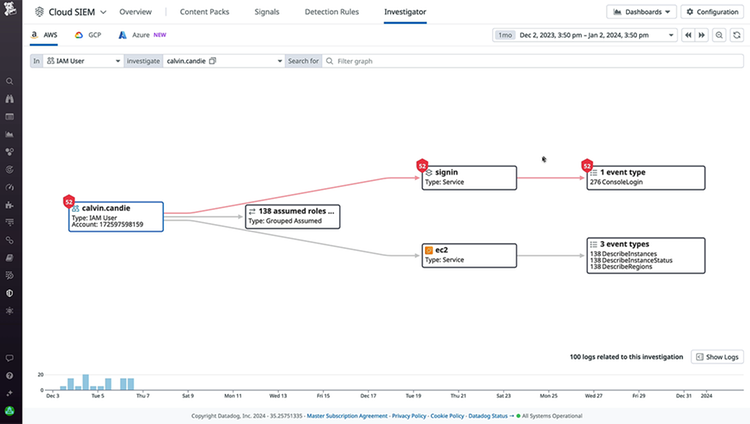The height and width of the screenshot is (424, 750).
Task: Select the signin service node
Action: 469,178
